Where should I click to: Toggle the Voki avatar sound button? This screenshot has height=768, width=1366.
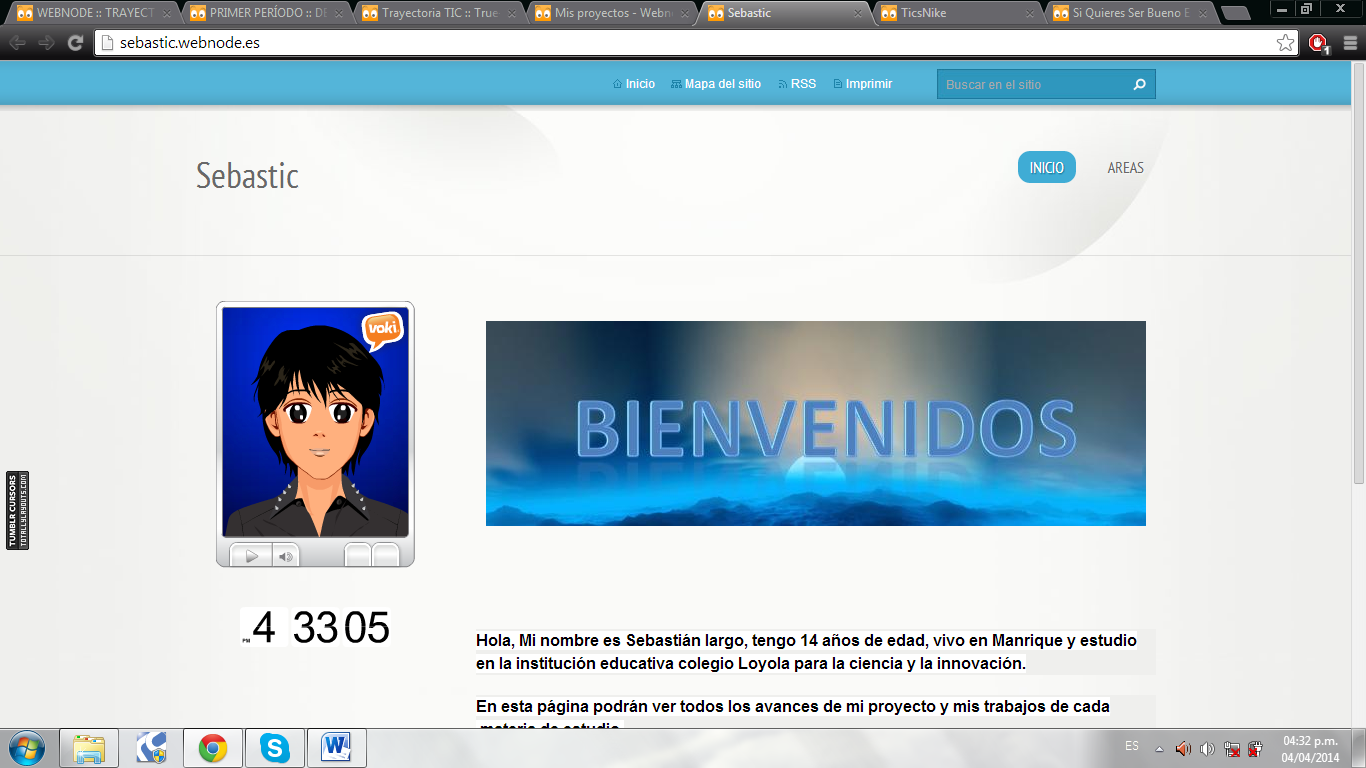285,556
